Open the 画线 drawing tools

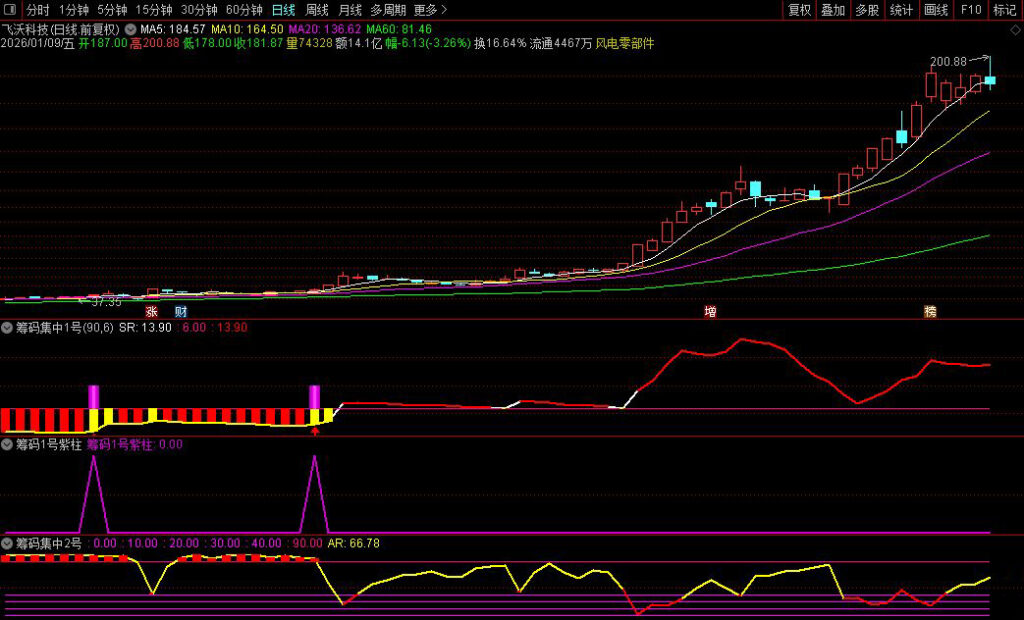click(936, 10)
